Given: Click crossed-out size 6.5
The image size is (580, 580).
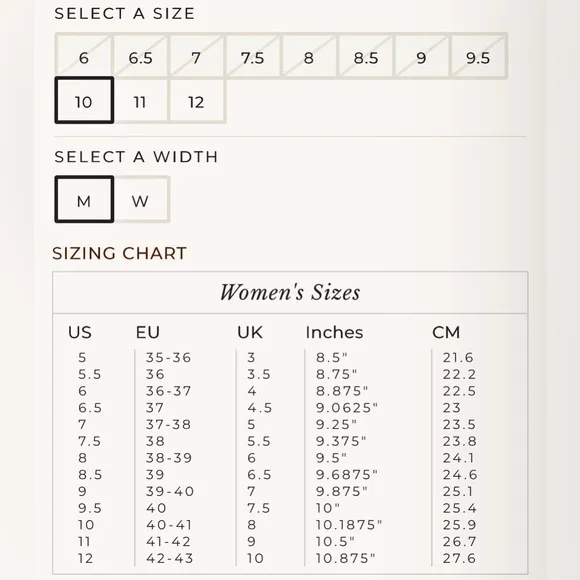Looking at the screenshot, I should 140,56.
